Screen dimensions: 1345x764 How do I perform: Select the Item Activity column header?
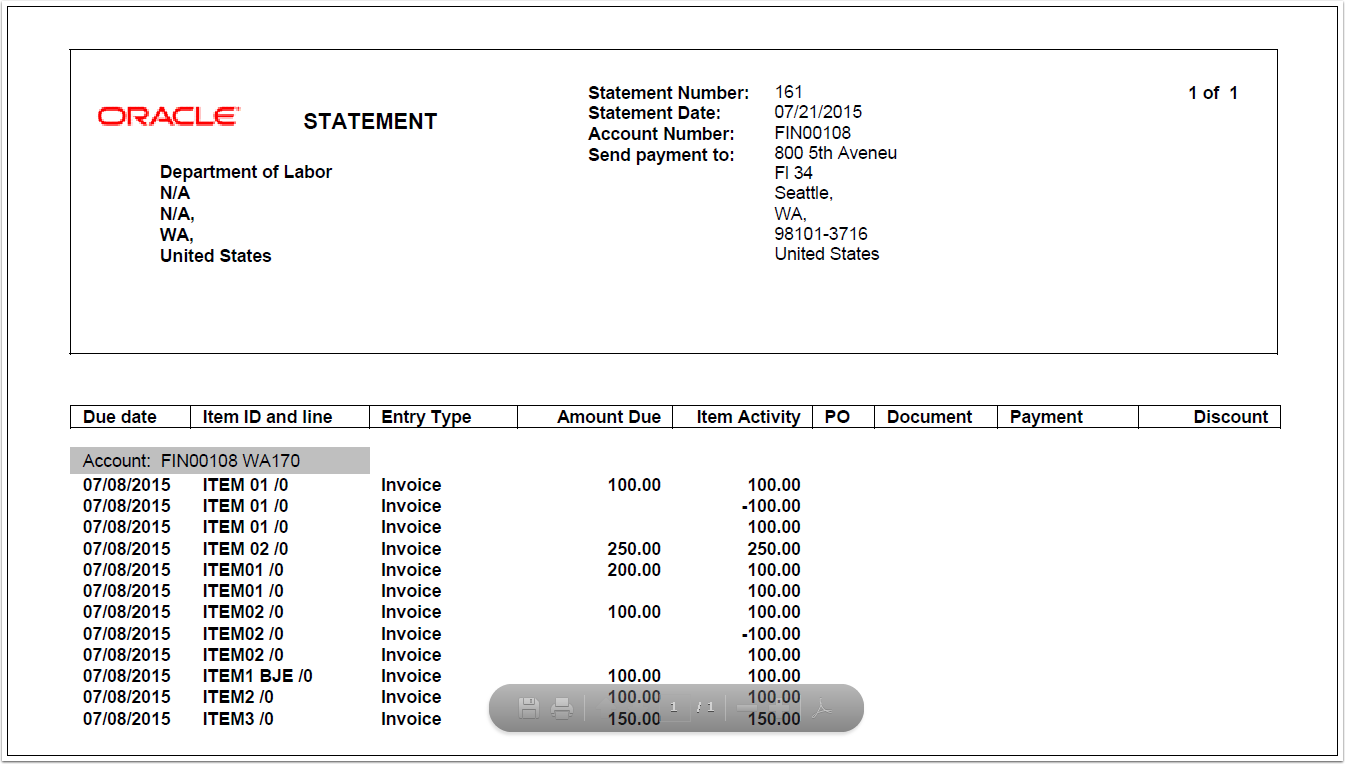click(x=743, y=417)
